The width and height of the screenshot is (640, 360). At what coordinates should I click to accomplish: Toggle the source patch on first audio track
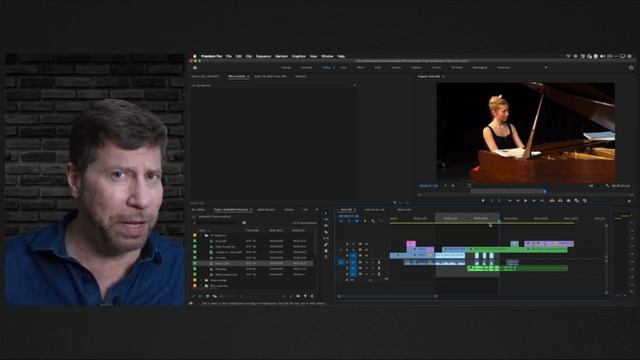(341, 262)
